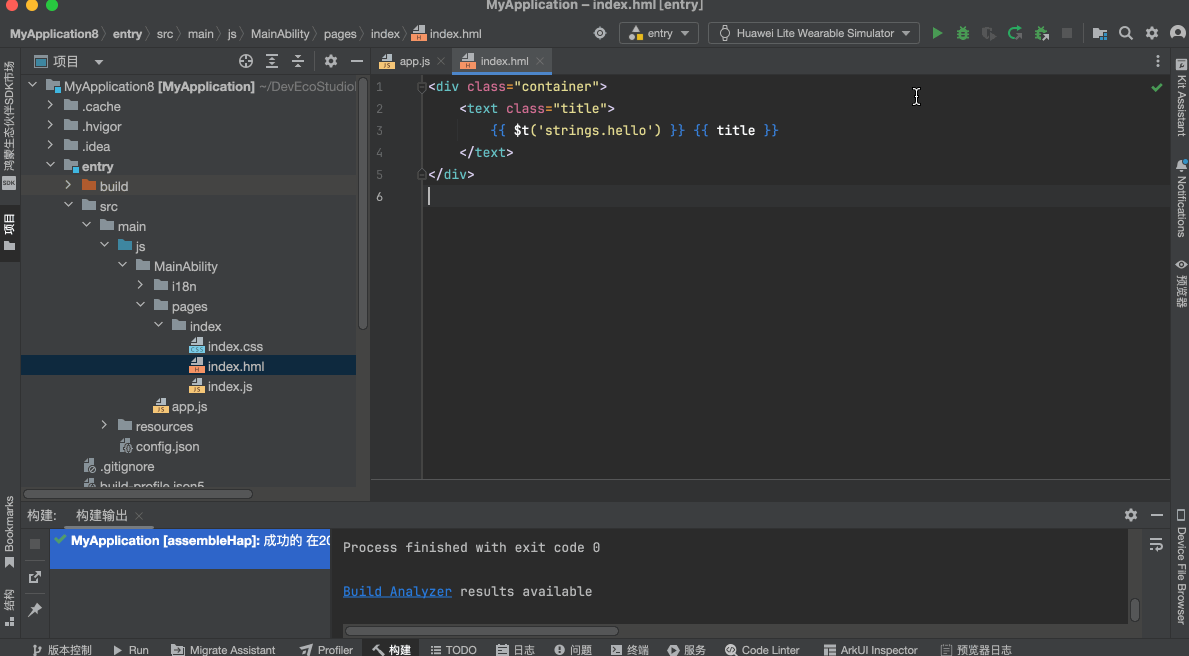Click the reload/hot-reload green arrow icon
Image resolution: width=1189 pixels, height=656 pixels.
[1015, 33]
